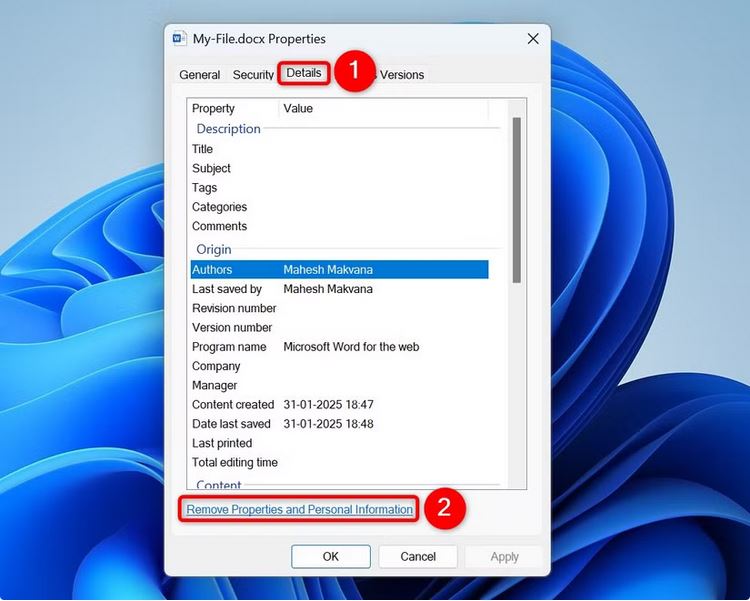Select the Title property row
The image size is (750, 601).
339,149
